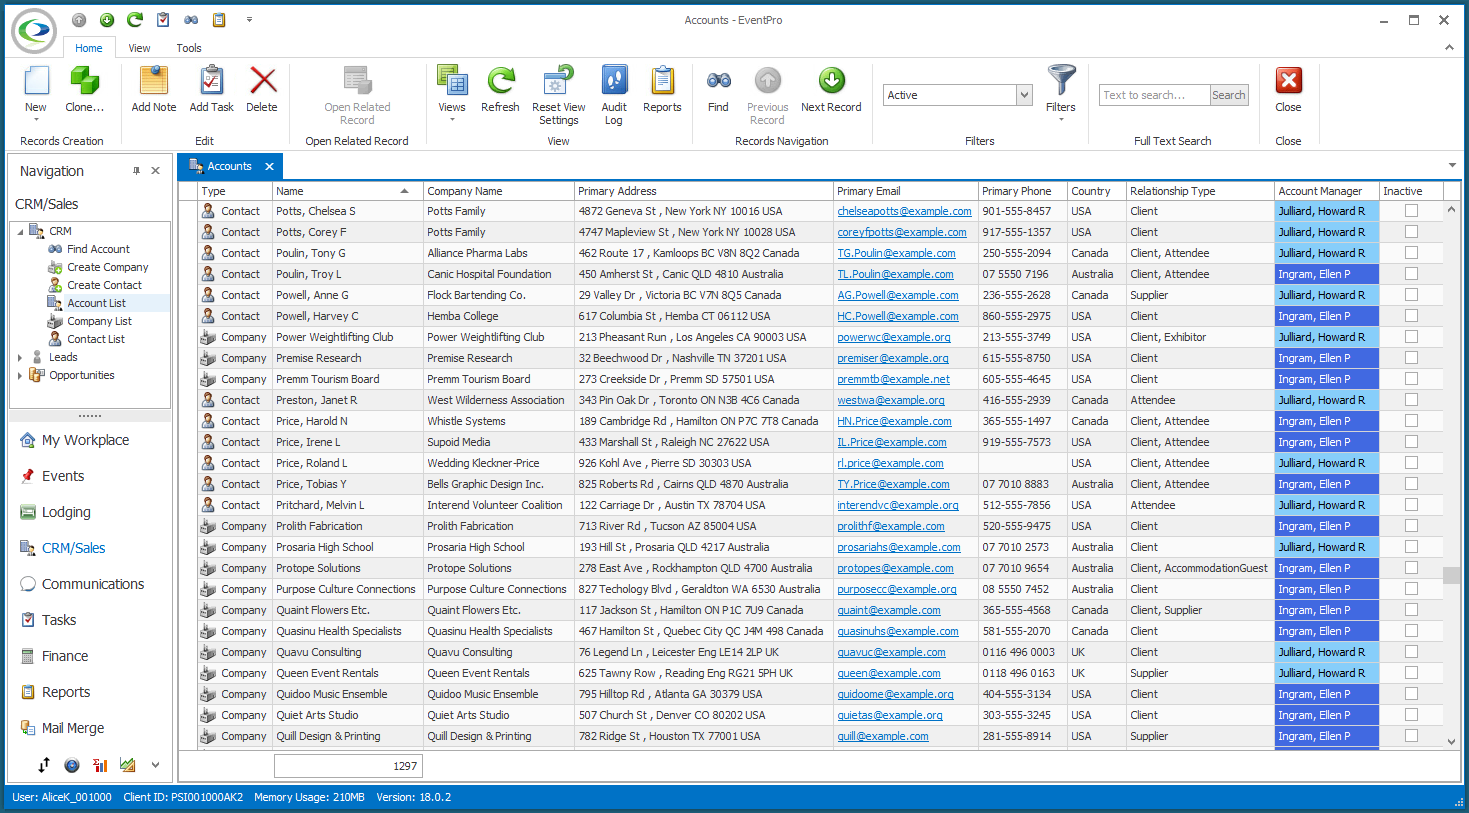This screenshot has width=1469, height=813.
Task: Open the Lodging navigation section
Action: (x=66, y=512)
